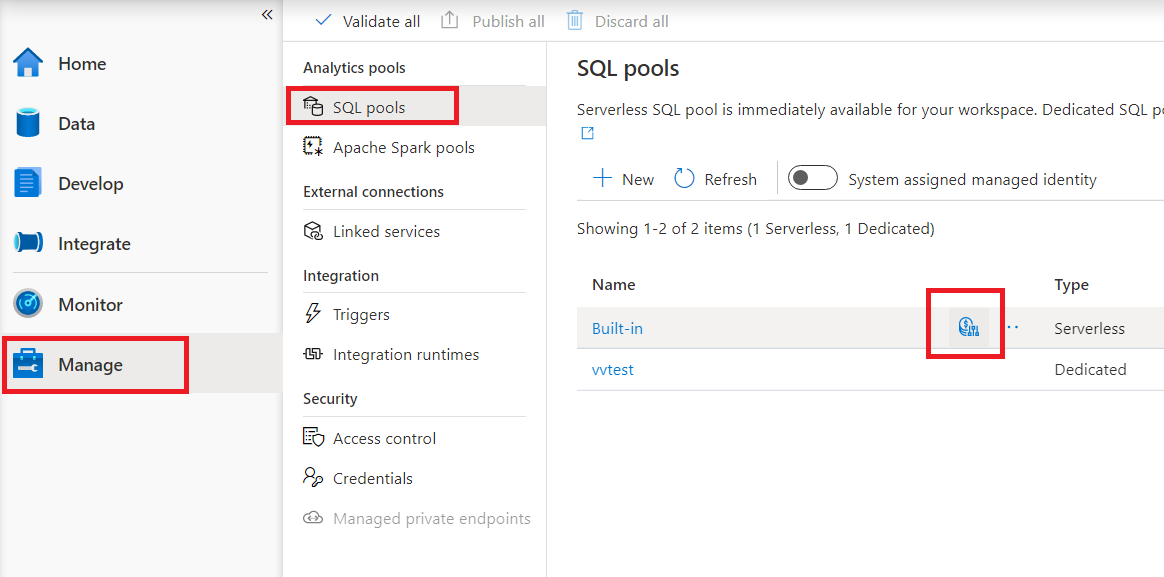Viewport: 1164px width, 577px height.
Task: Select the Integrate hub icon
Action: [x=29, y=243]
